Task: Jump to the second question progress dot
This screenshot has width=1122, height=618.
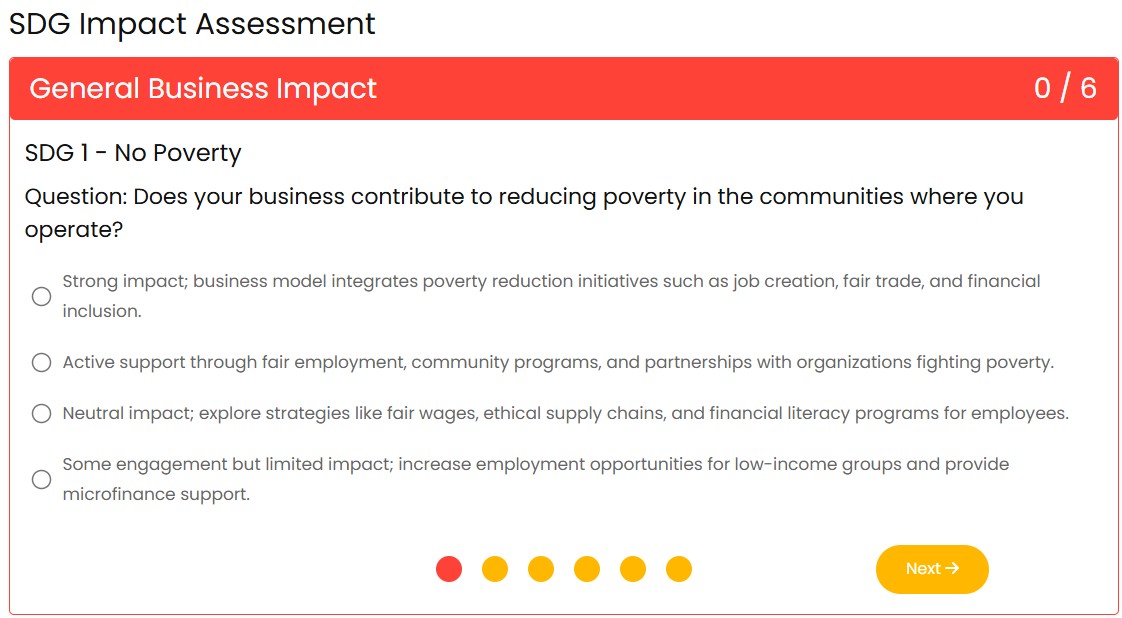Action: pos(495,569)
